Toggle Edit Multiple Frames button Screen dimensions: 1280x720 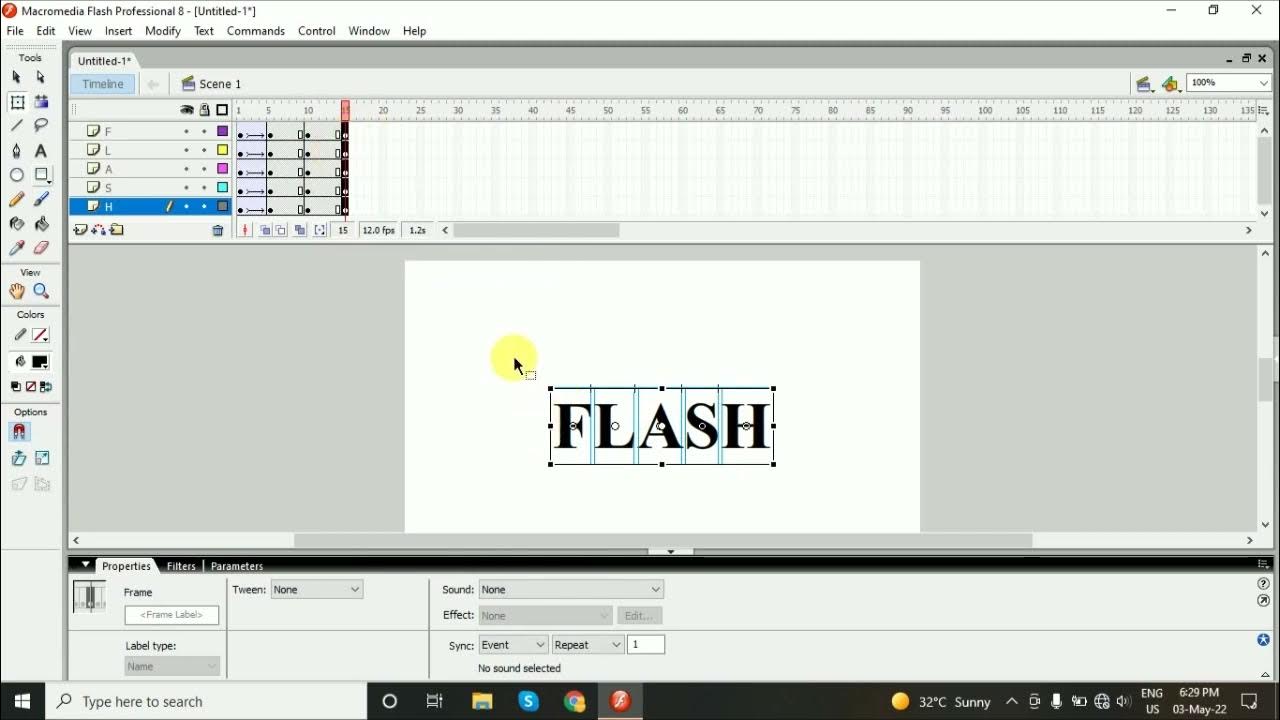pyautogui.click(x=300, y=230)
